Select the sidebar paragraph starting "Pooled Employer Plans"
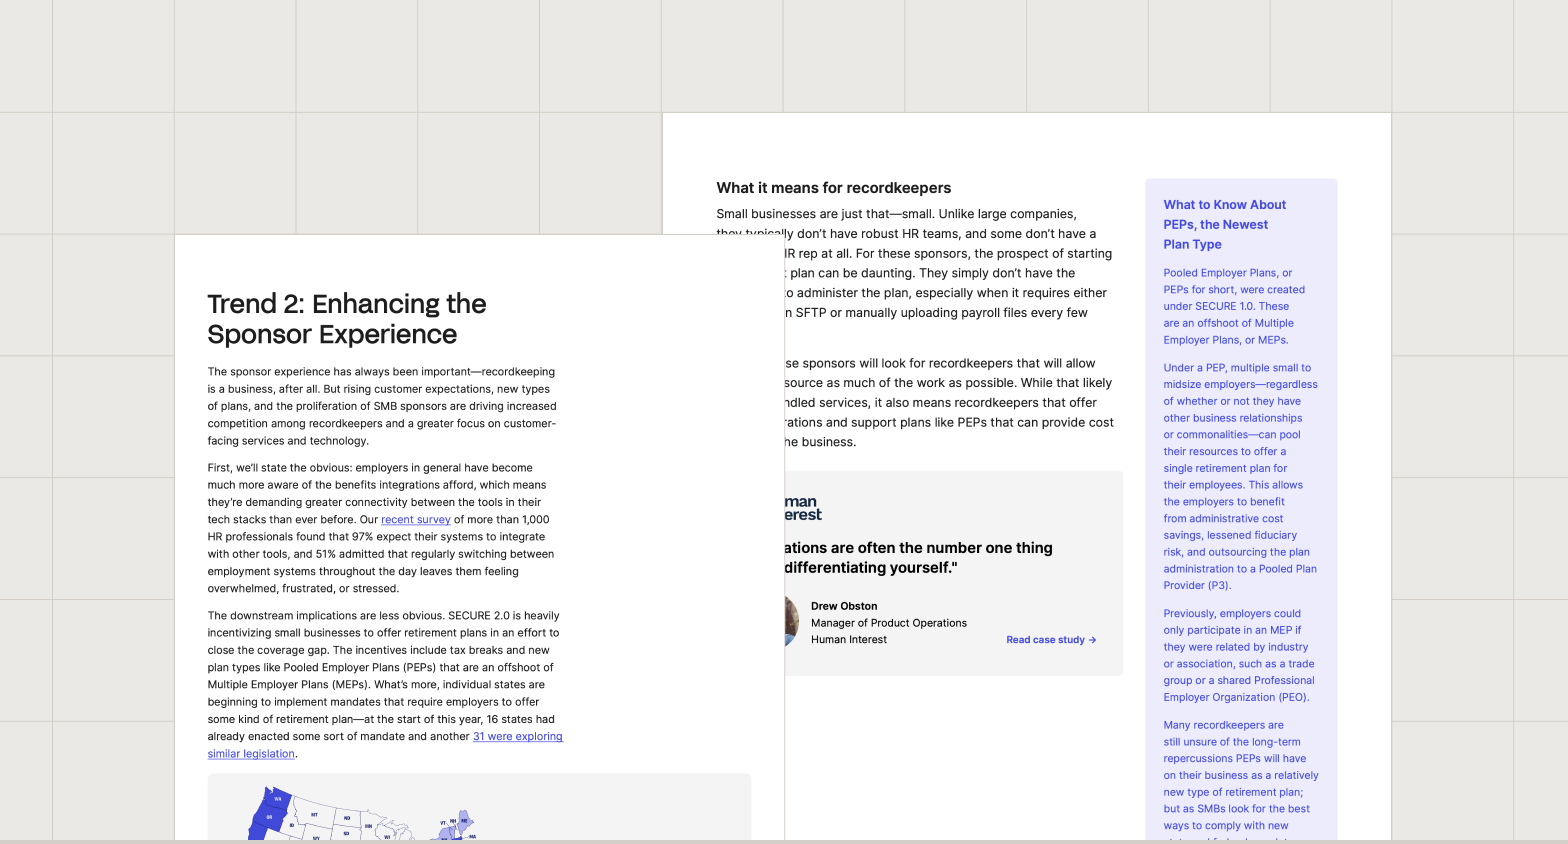 (1234, 306)
